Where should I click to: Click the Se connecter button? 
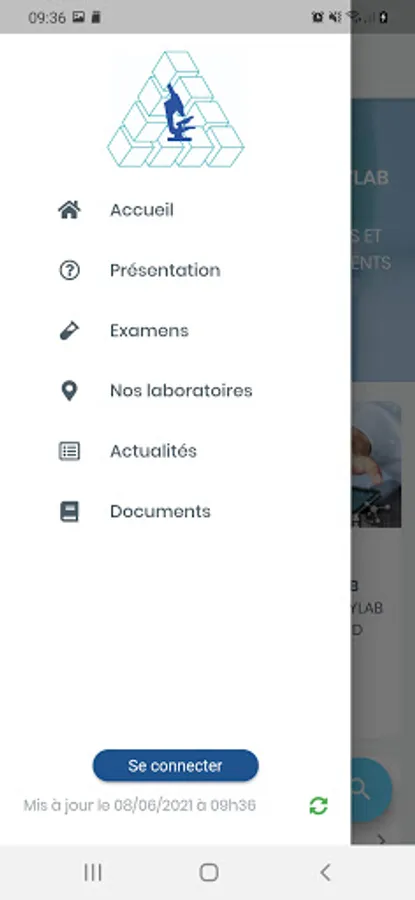176,766
